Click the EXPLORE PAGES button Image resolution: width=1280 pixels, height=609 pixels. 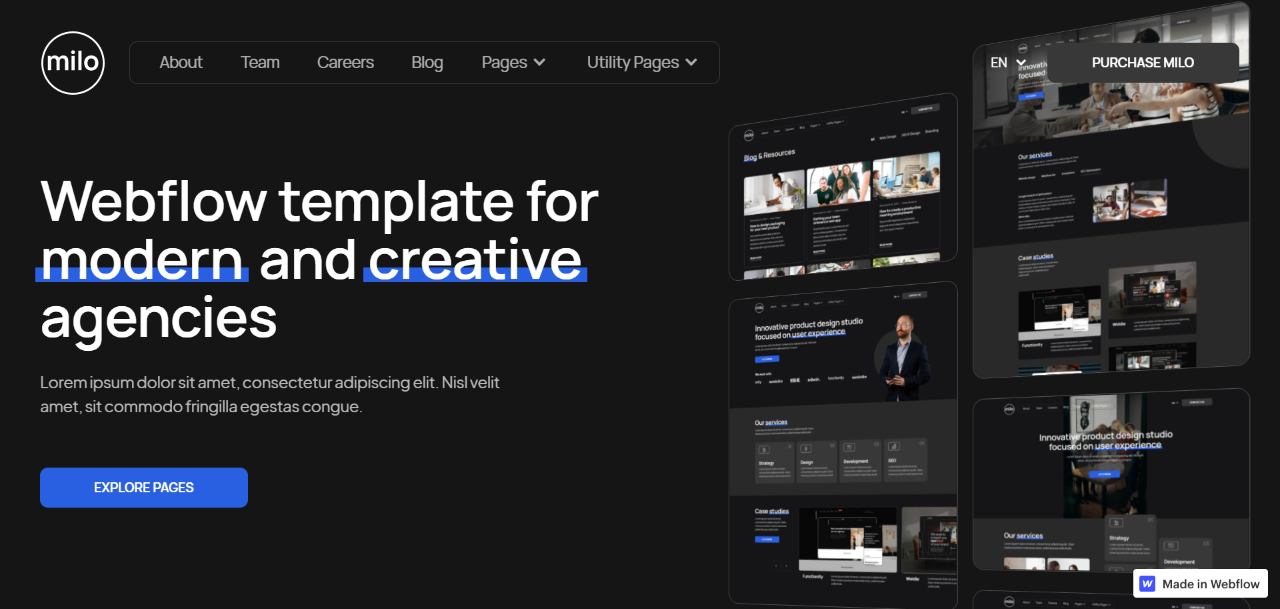[x=143, y=487]
